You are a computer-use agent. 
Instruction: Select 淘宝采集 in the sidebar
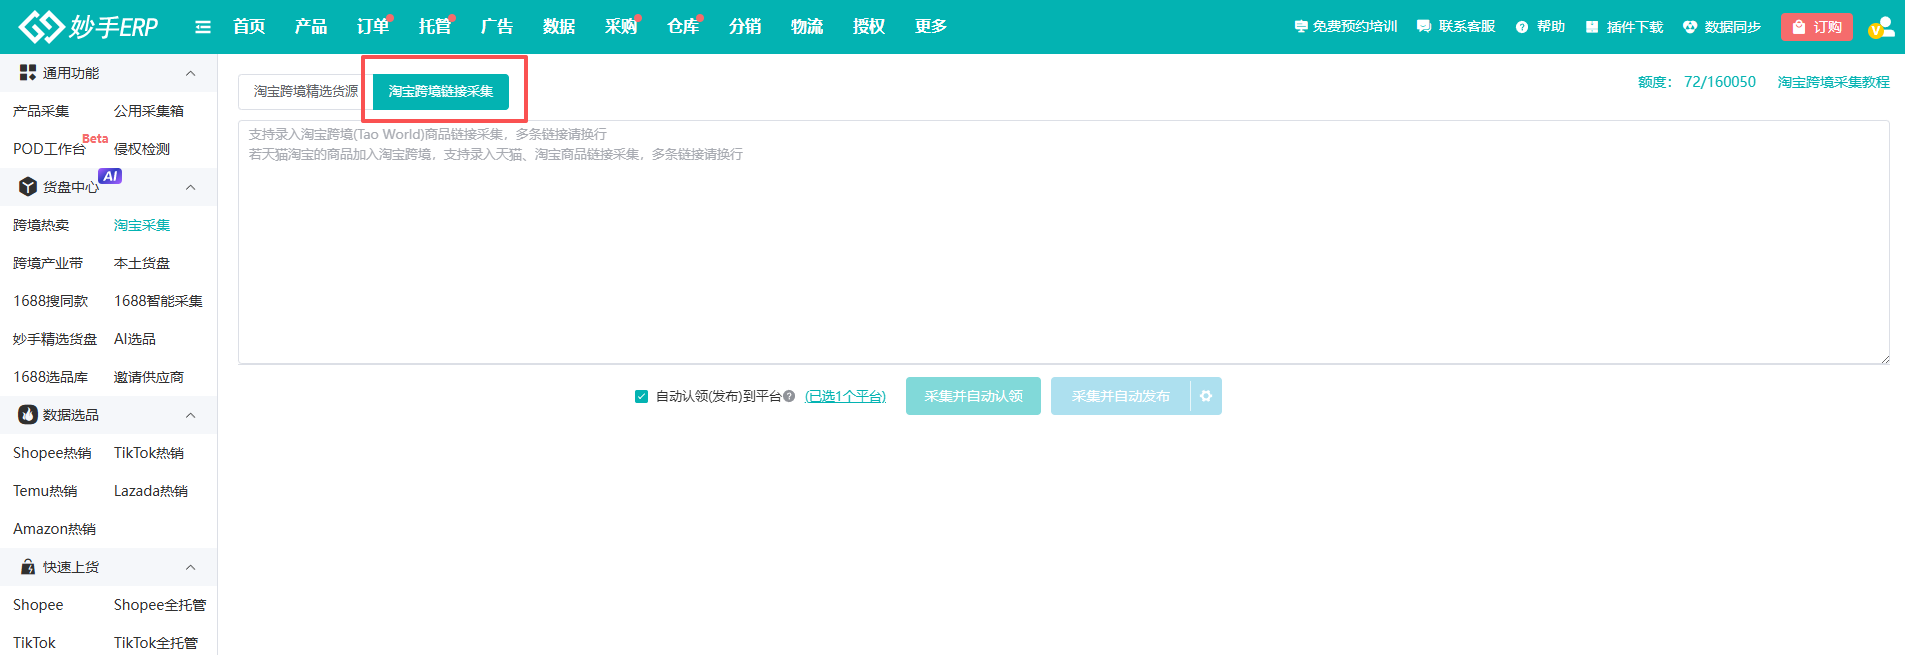coord(142,225)
